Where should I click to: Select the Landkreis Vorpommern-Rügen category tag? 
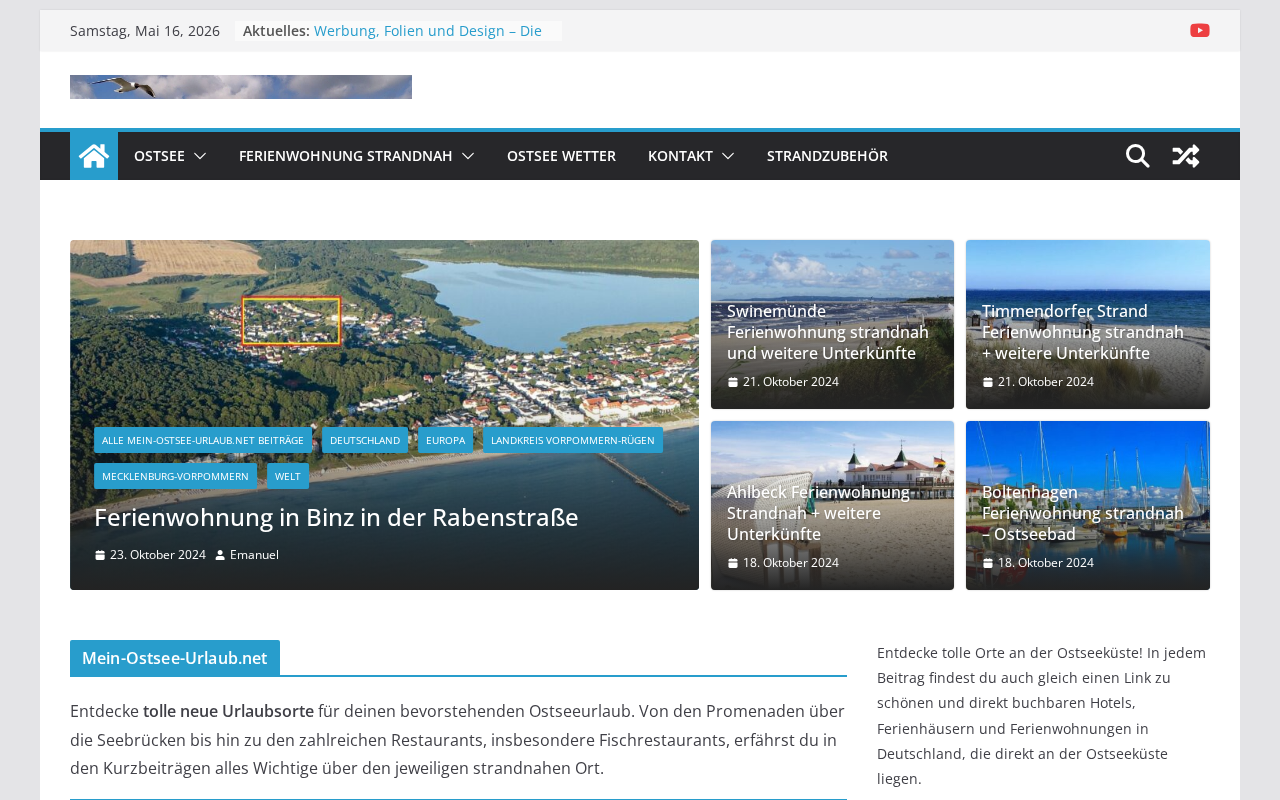(573, 440)
